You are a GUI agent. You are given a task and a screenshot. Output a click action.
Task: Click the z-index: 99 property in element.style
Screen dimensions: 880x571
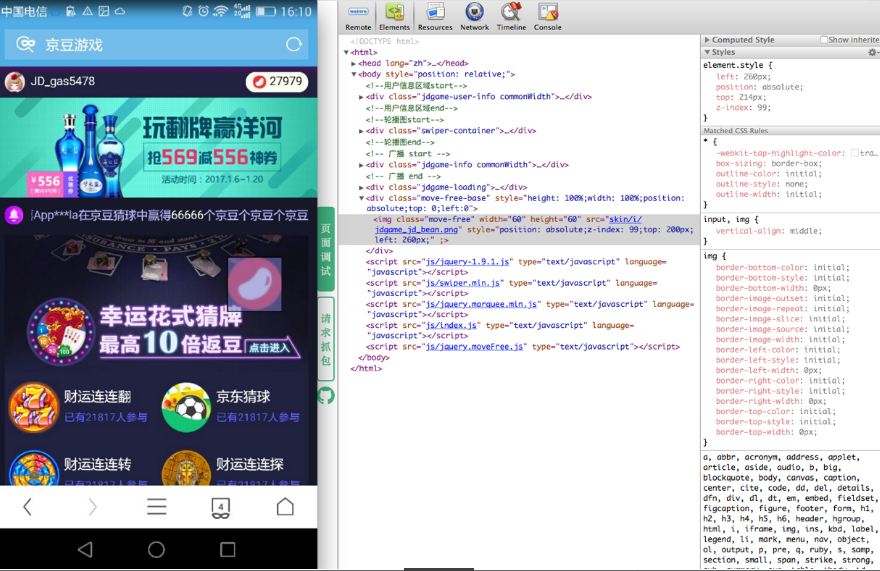743,107
